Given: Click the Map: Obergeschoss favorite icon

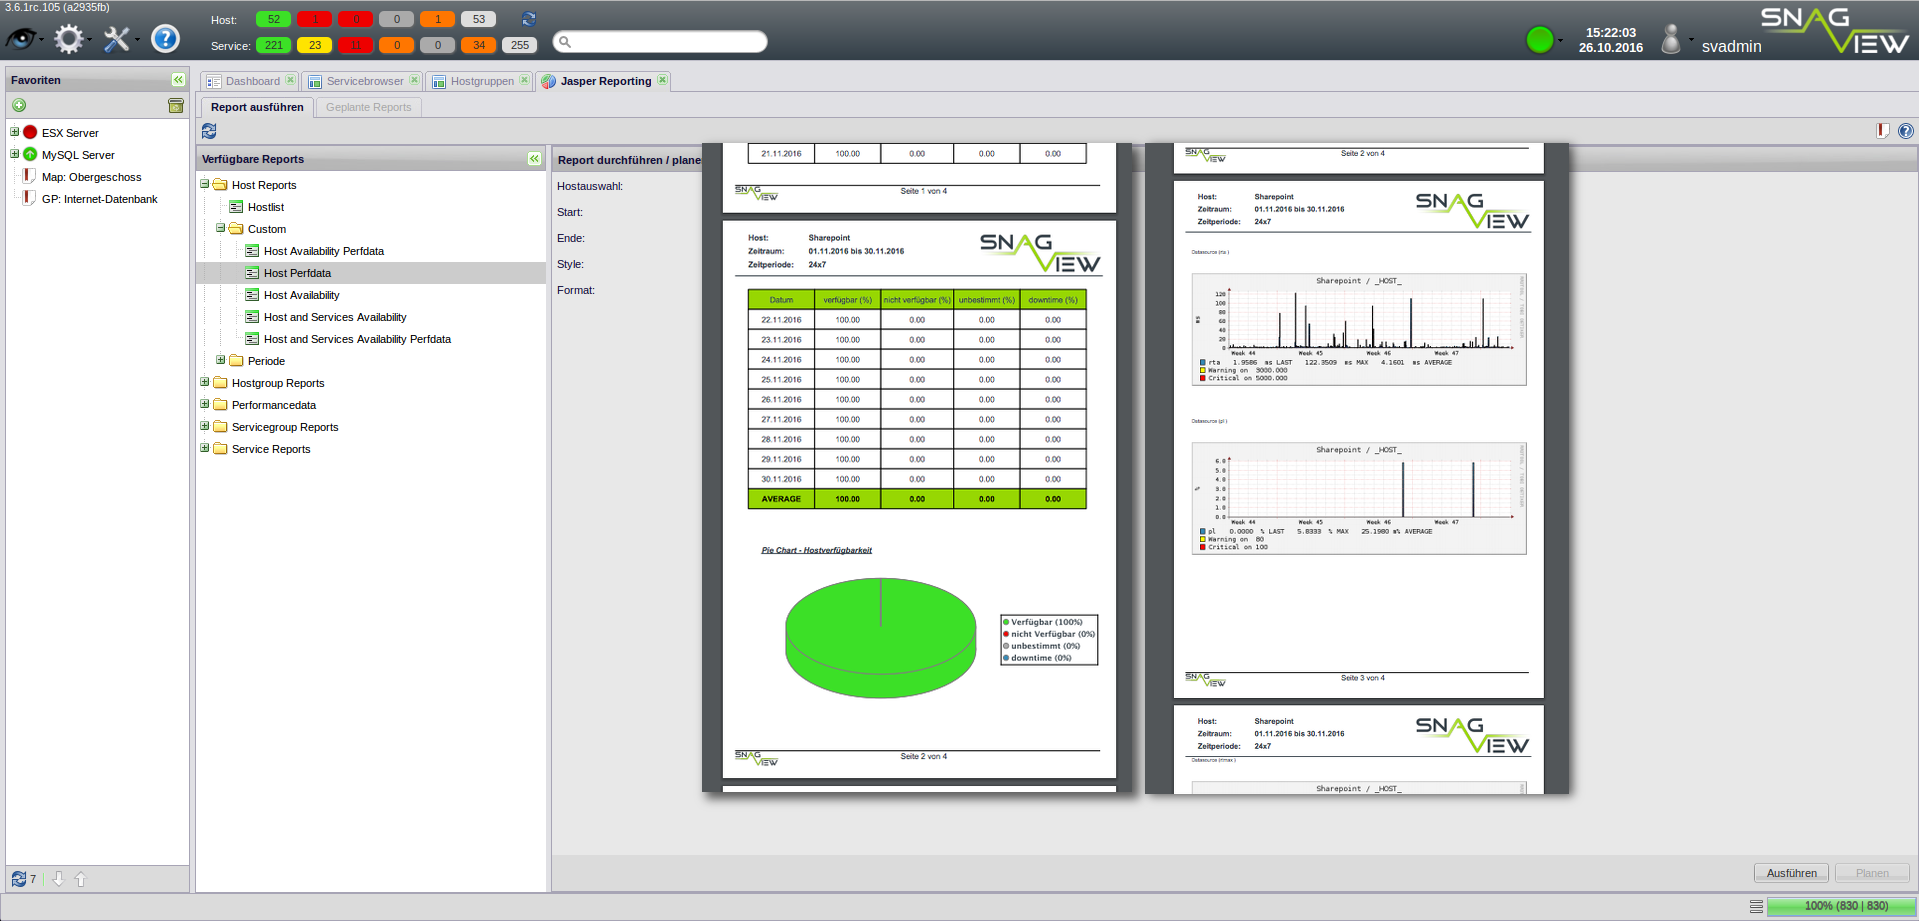Looking at the screenshot, I should click(x=29, y=177).
